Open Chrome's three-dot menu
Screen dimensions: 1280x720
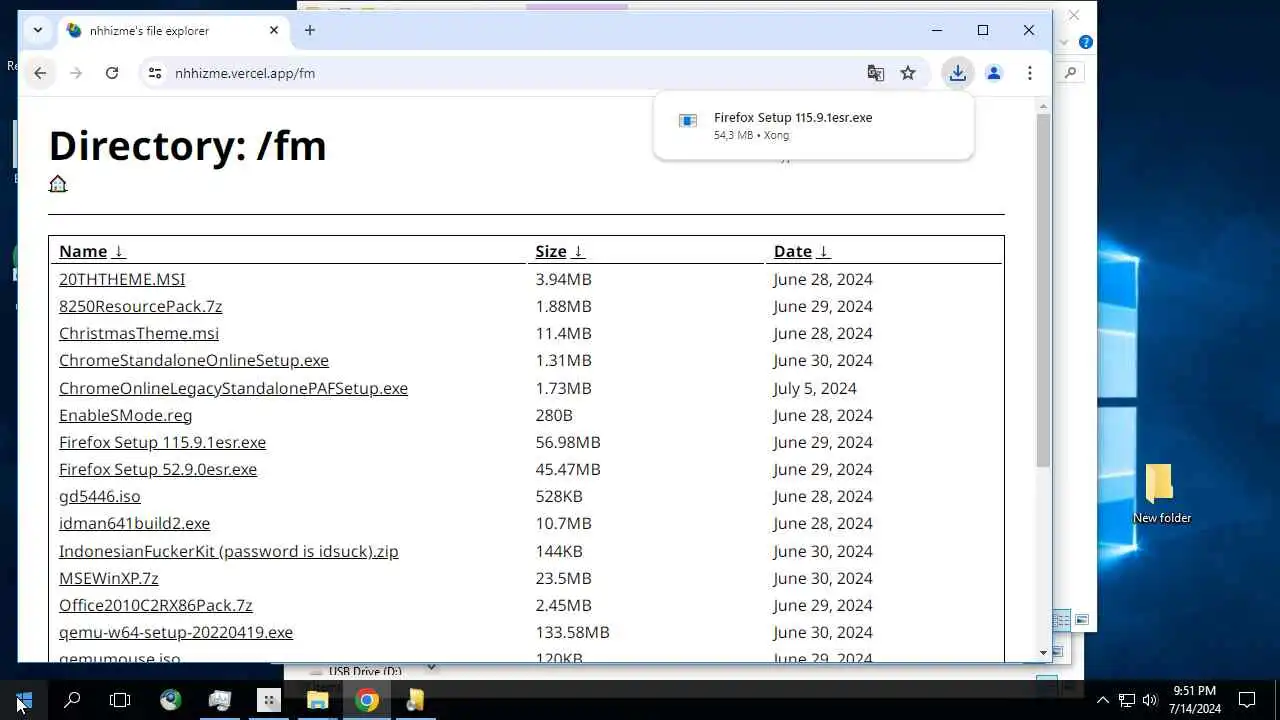pyautogui.click(x=1029, y=73)
